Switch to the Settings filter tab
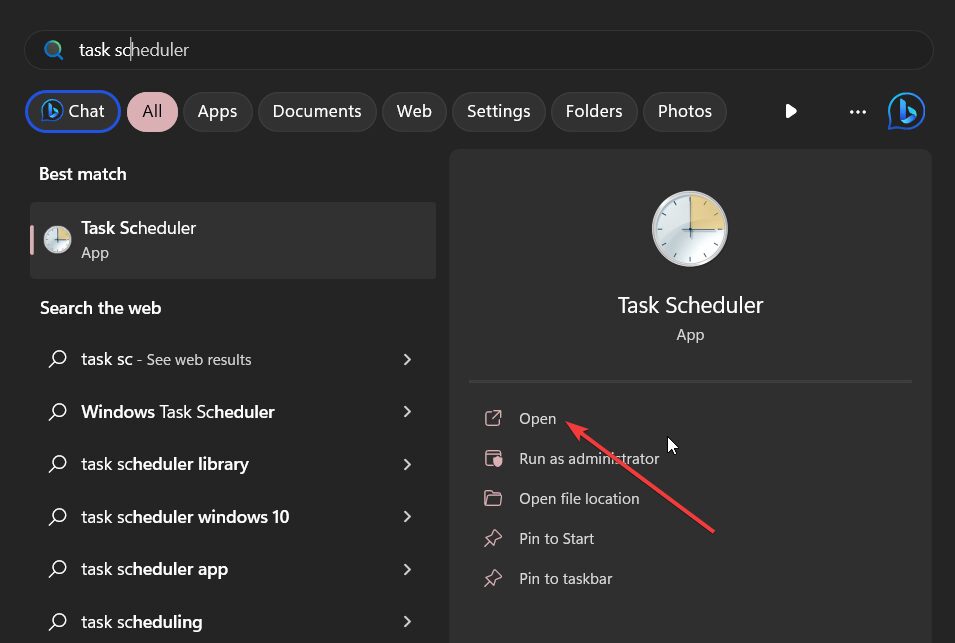Viewport: 955px width, 643px height. [498, 111]
